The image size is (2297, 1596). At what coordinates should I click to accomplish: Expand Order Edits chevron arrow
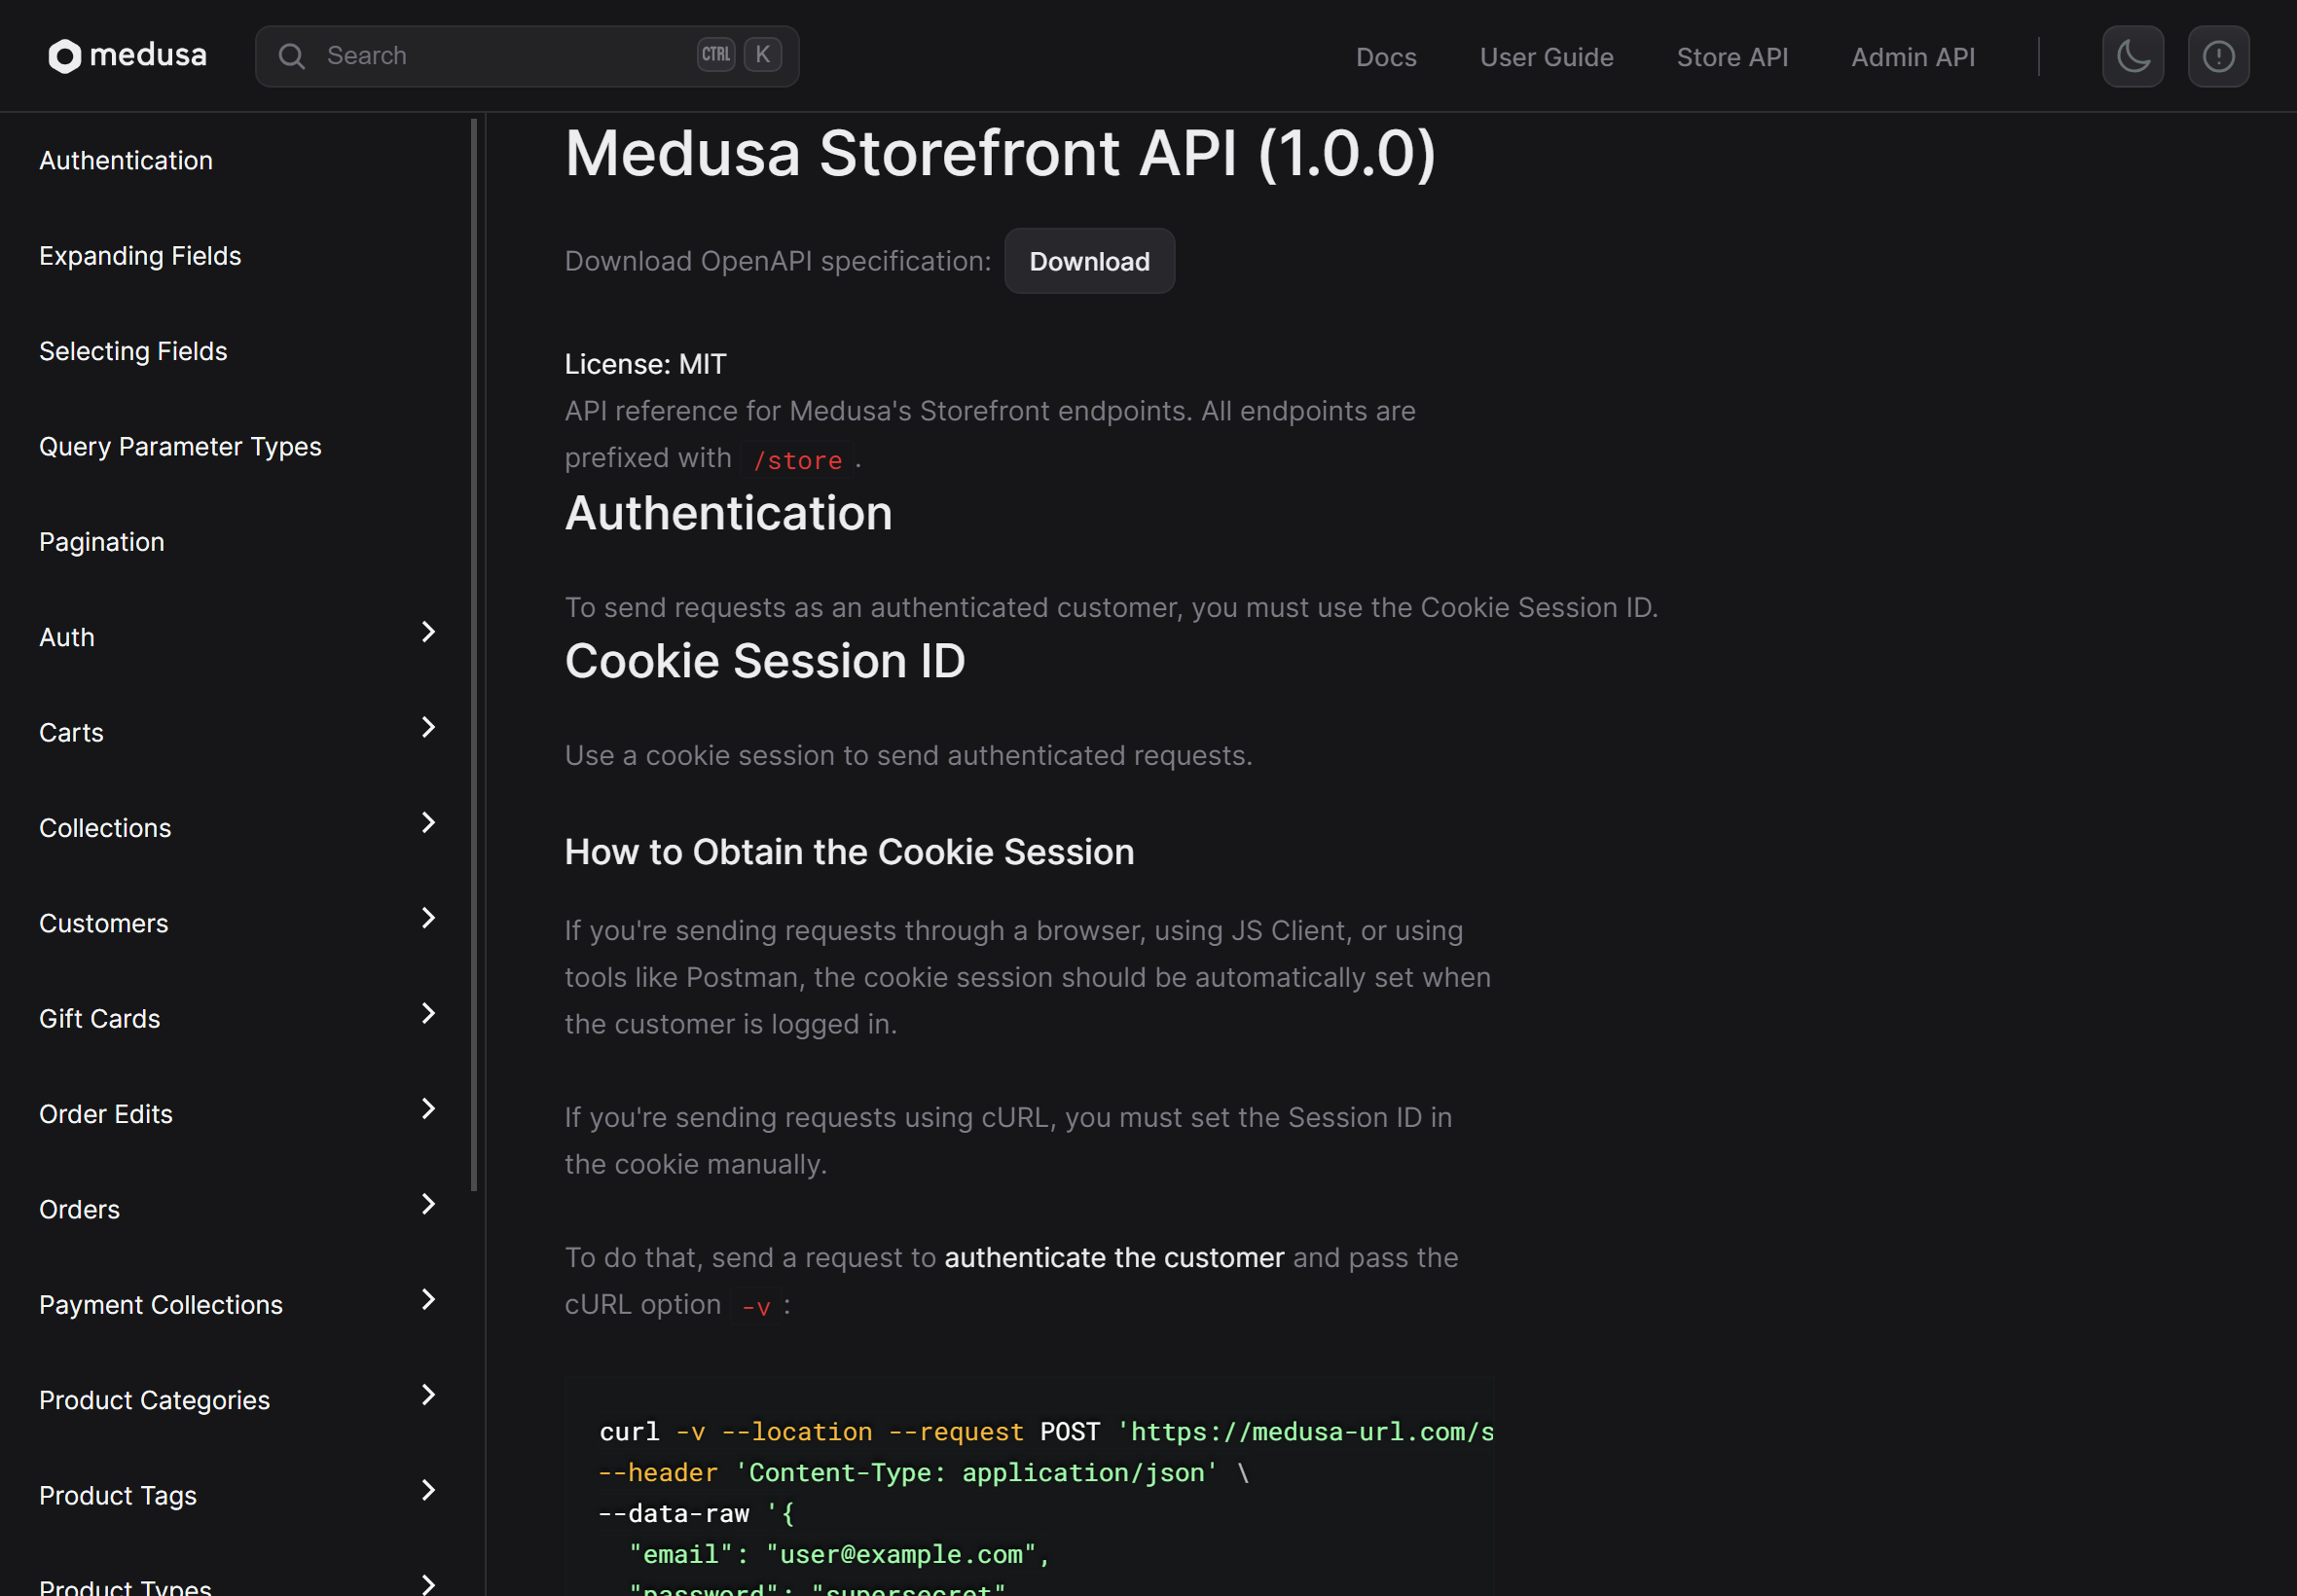coord(428,1109)
